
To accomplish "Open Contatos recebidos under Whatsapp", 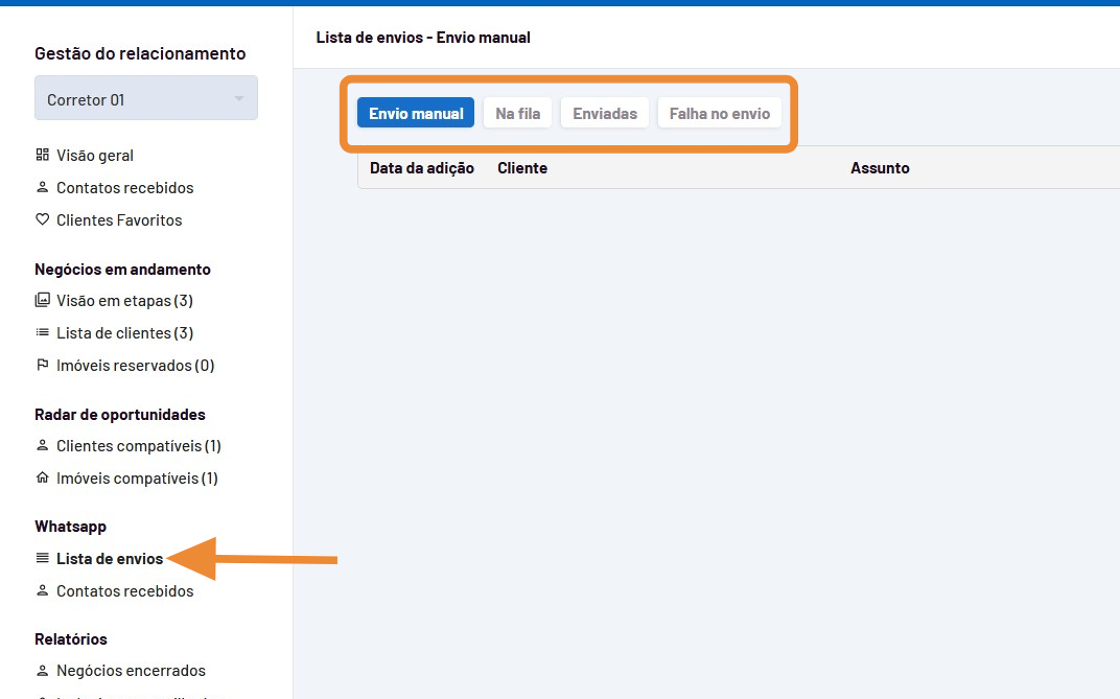I will click(x=125, y=591).
